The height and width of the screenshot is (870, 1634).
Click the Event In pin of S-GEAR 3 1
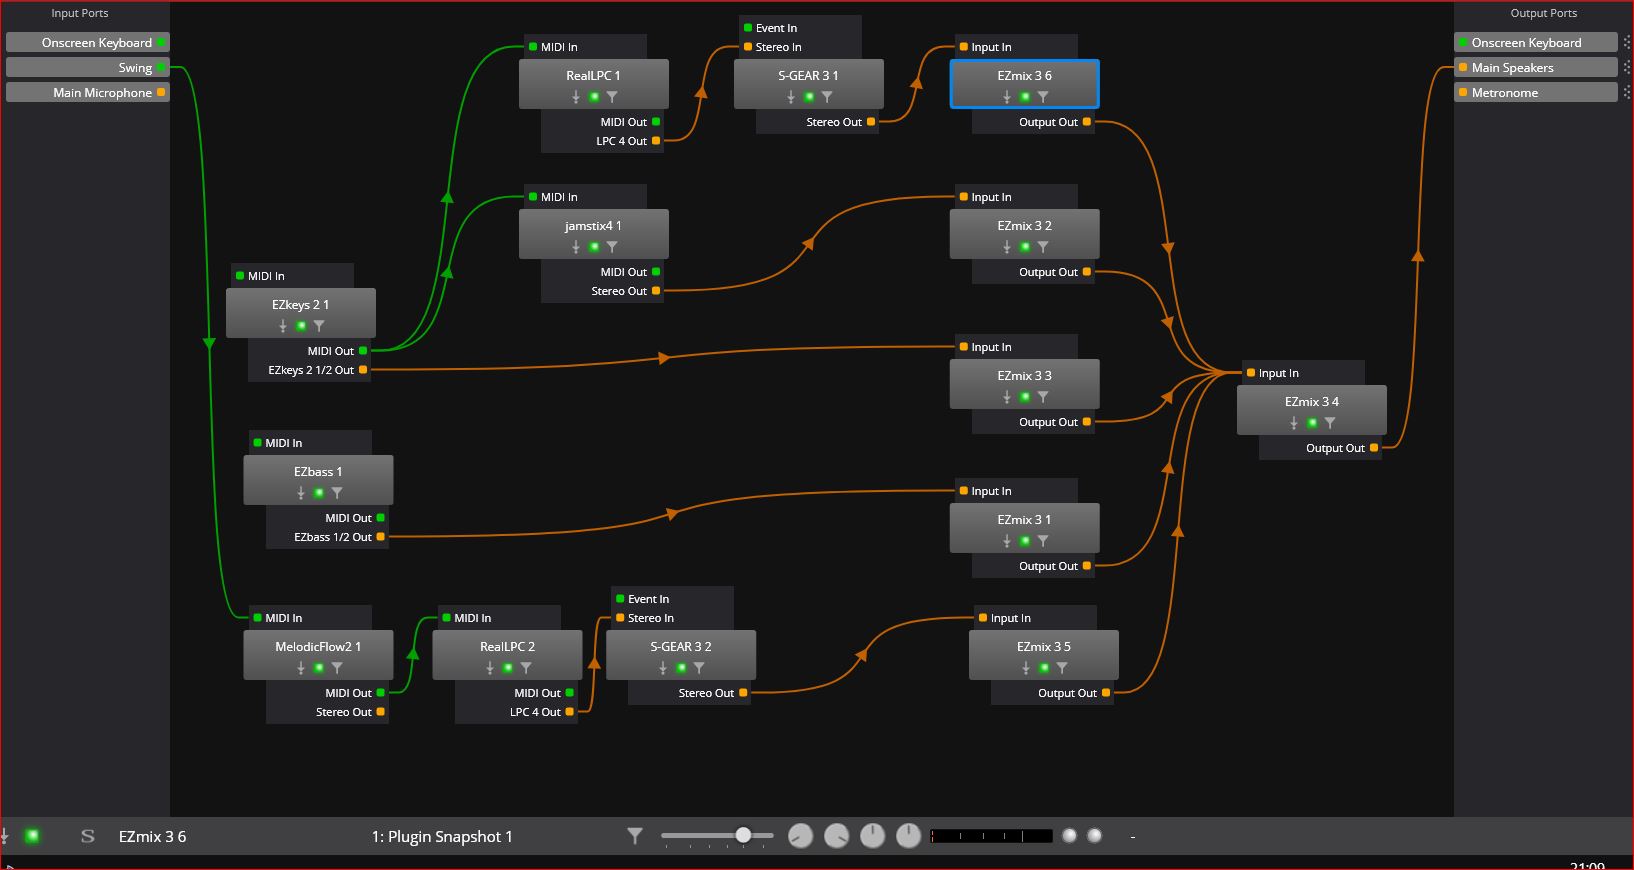(747, 28)
